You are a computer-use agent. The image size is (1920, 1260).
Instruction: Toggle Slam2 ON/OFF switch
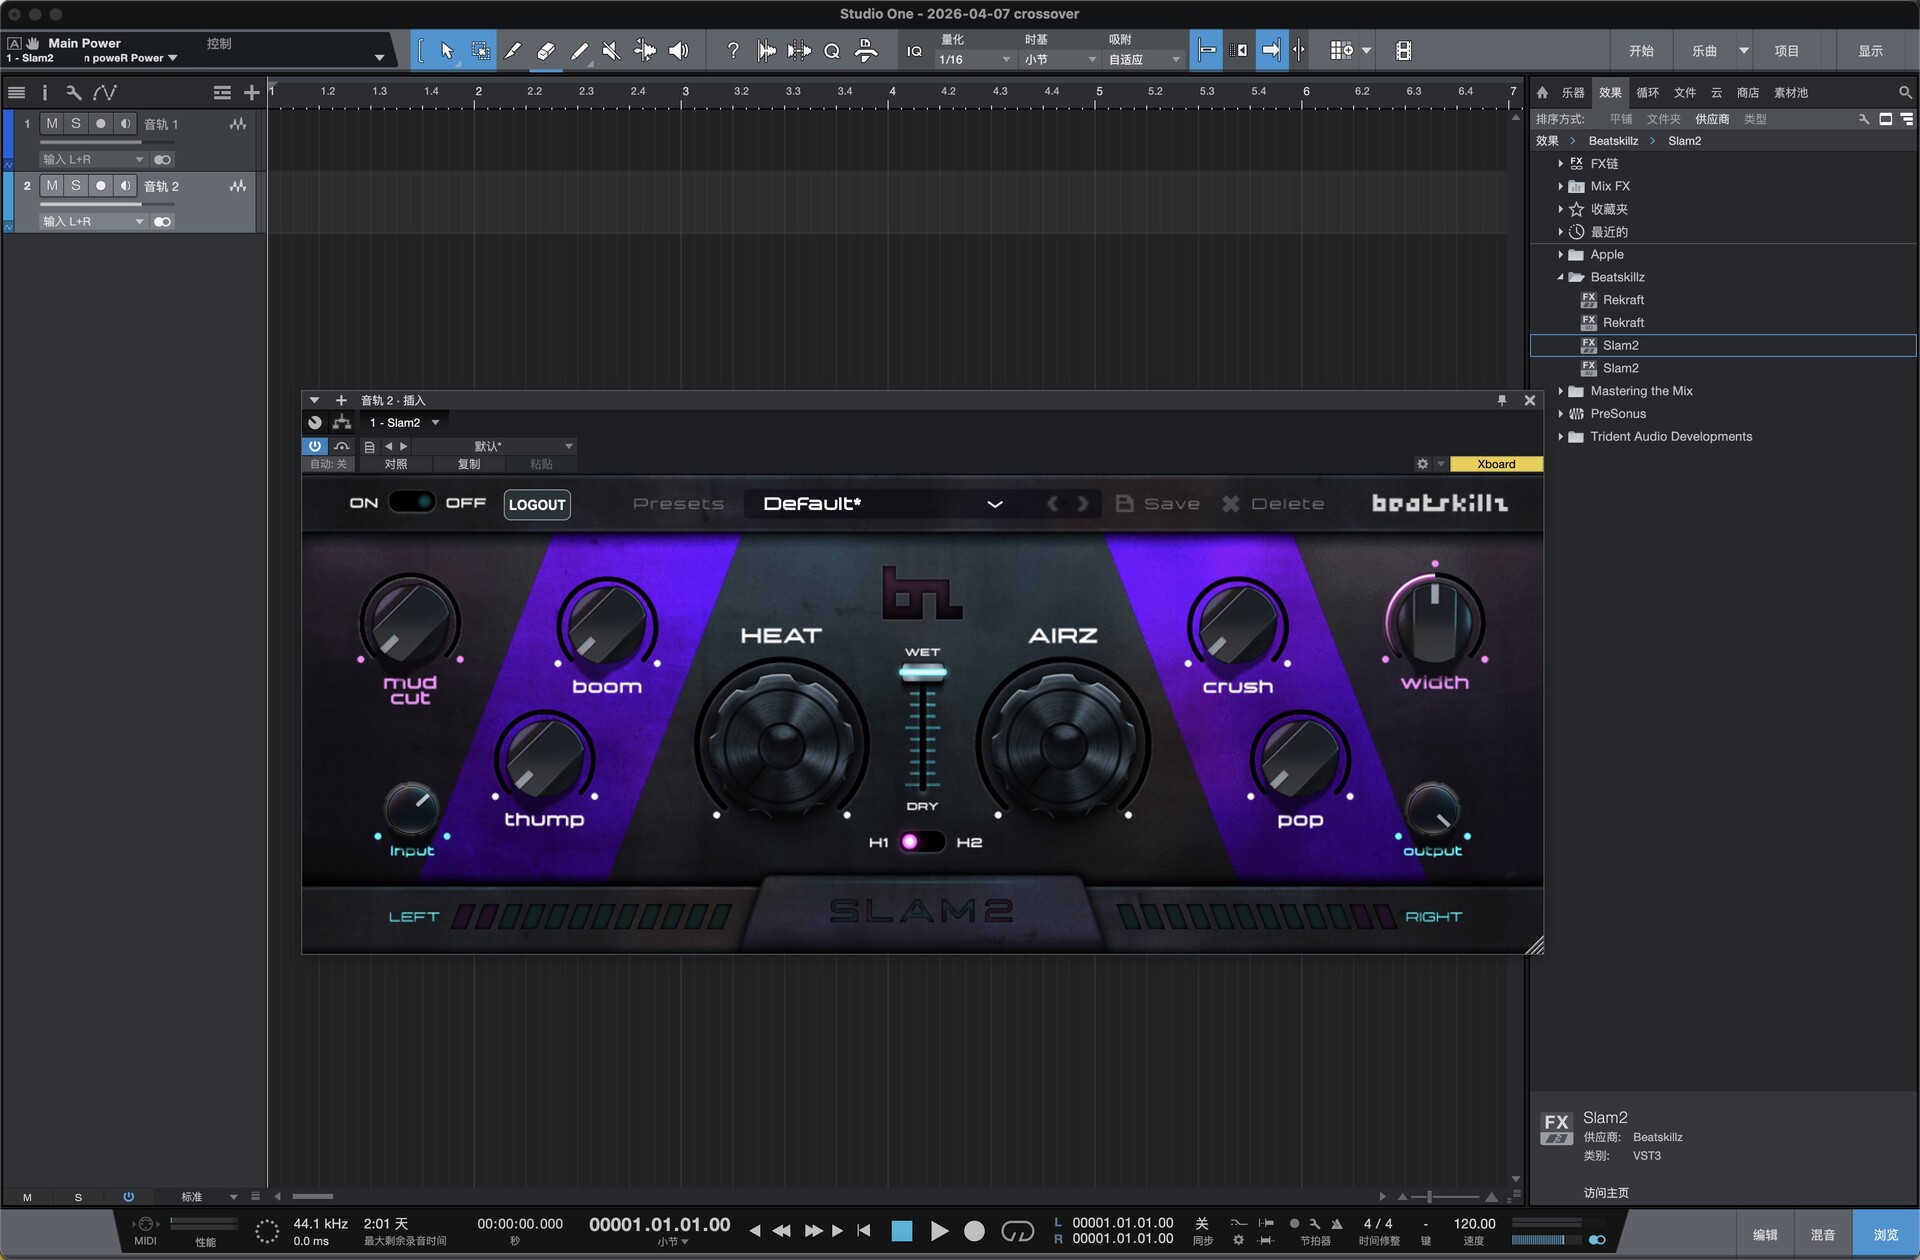pos(411,502)
